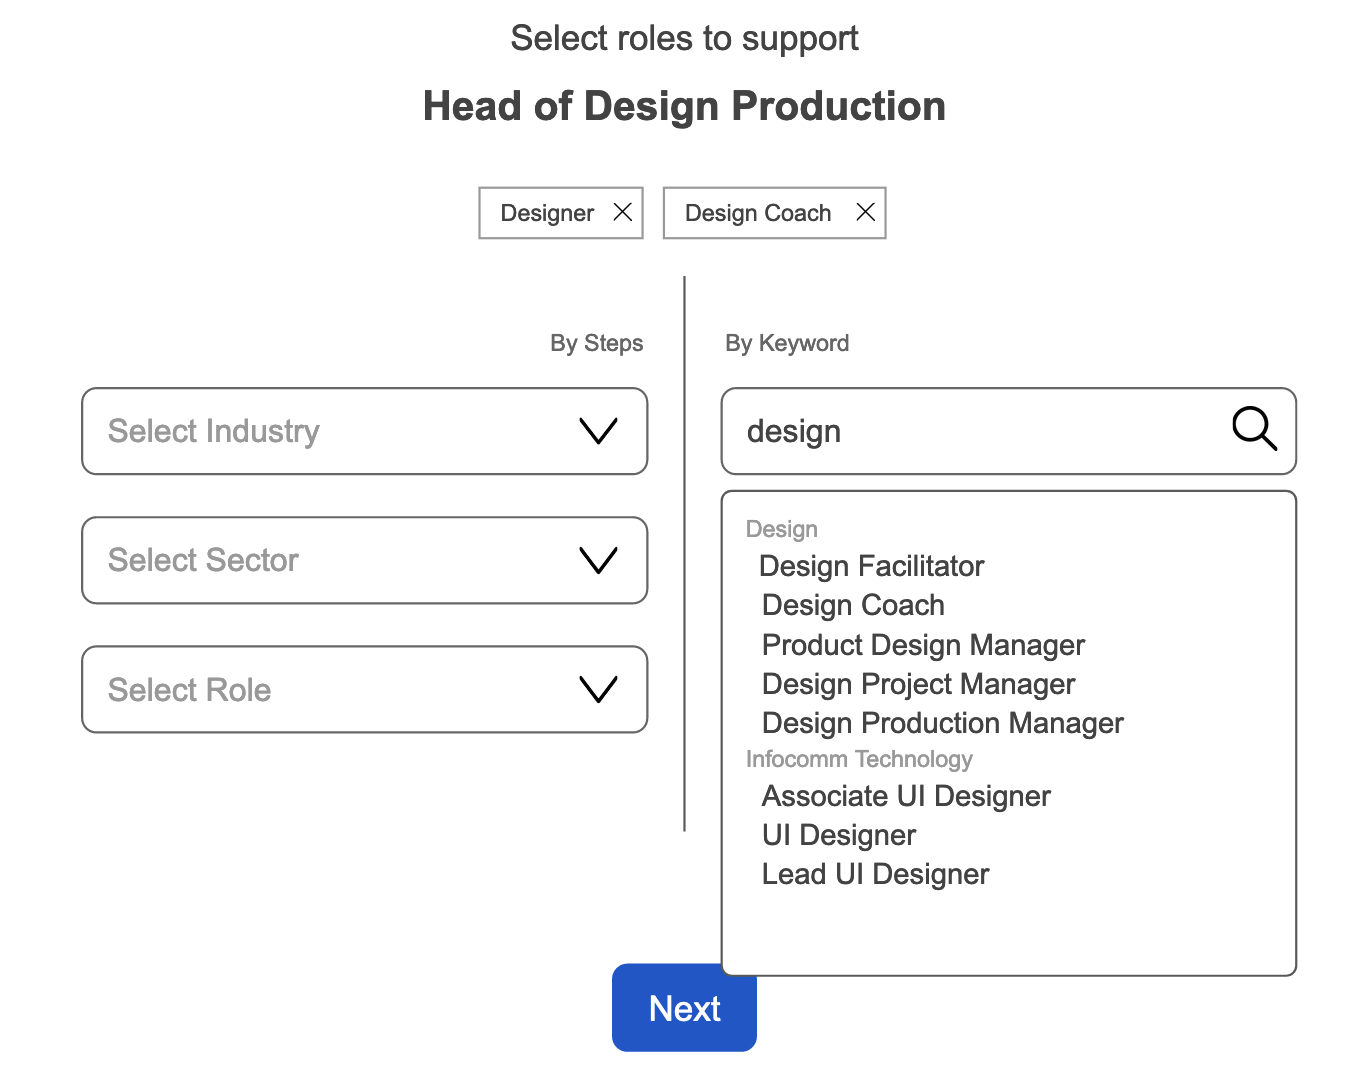Click the chevron arrow in Select Sector
The width and height of the screenshot is (1368, 1086).
click(x=598, y=560)
